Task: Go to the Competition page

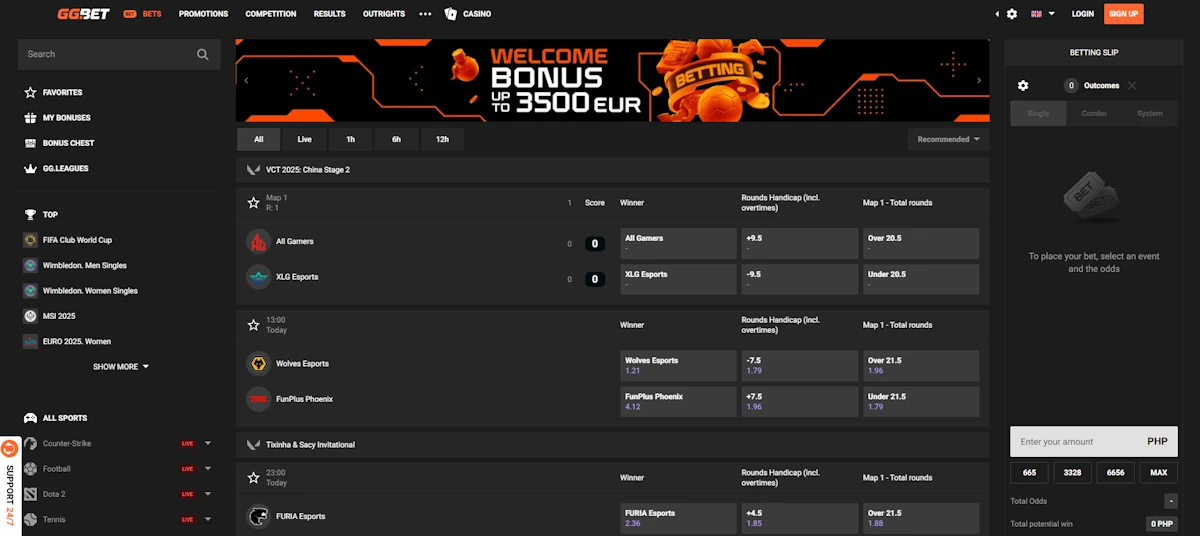Action: pyautogui.click(x=271, y=14)
